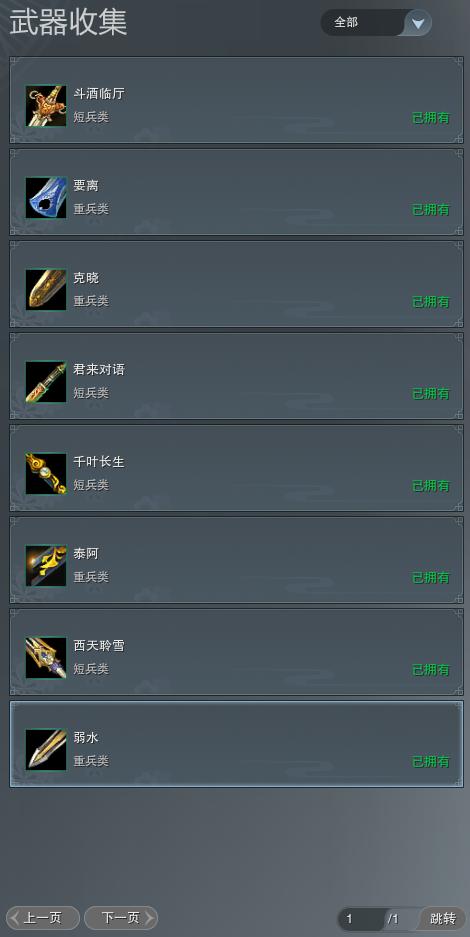The width and height of the screenshot is (470, 937).
Task: Select the 弱水 spearhead icon
Action: click(46, 750)
